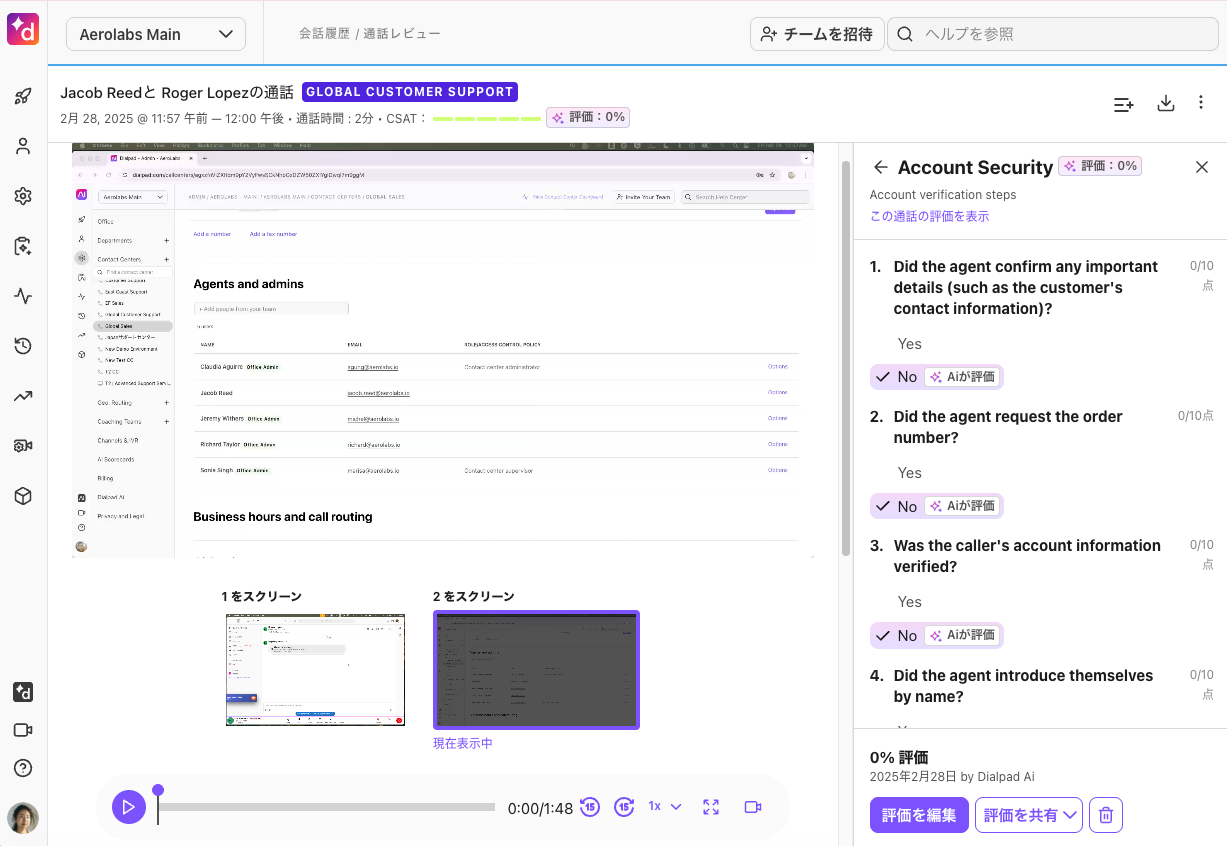Play the call recording
Screen dimensions: 1227x846
128,806
